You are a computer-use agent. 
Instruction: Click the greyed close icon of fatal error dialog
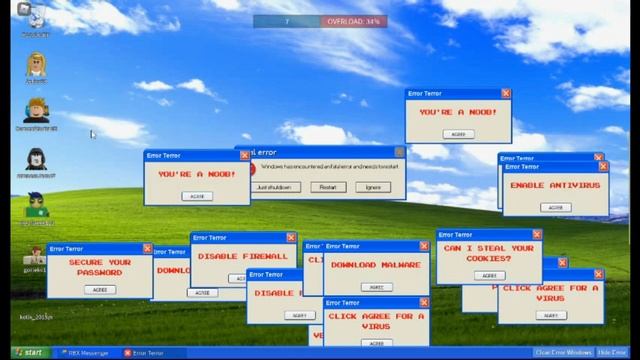(399, 152)
